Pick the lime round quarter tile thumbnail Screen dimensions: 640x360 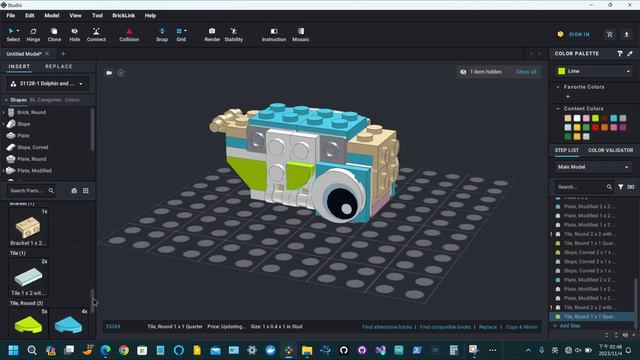click(x=28, y=323)
